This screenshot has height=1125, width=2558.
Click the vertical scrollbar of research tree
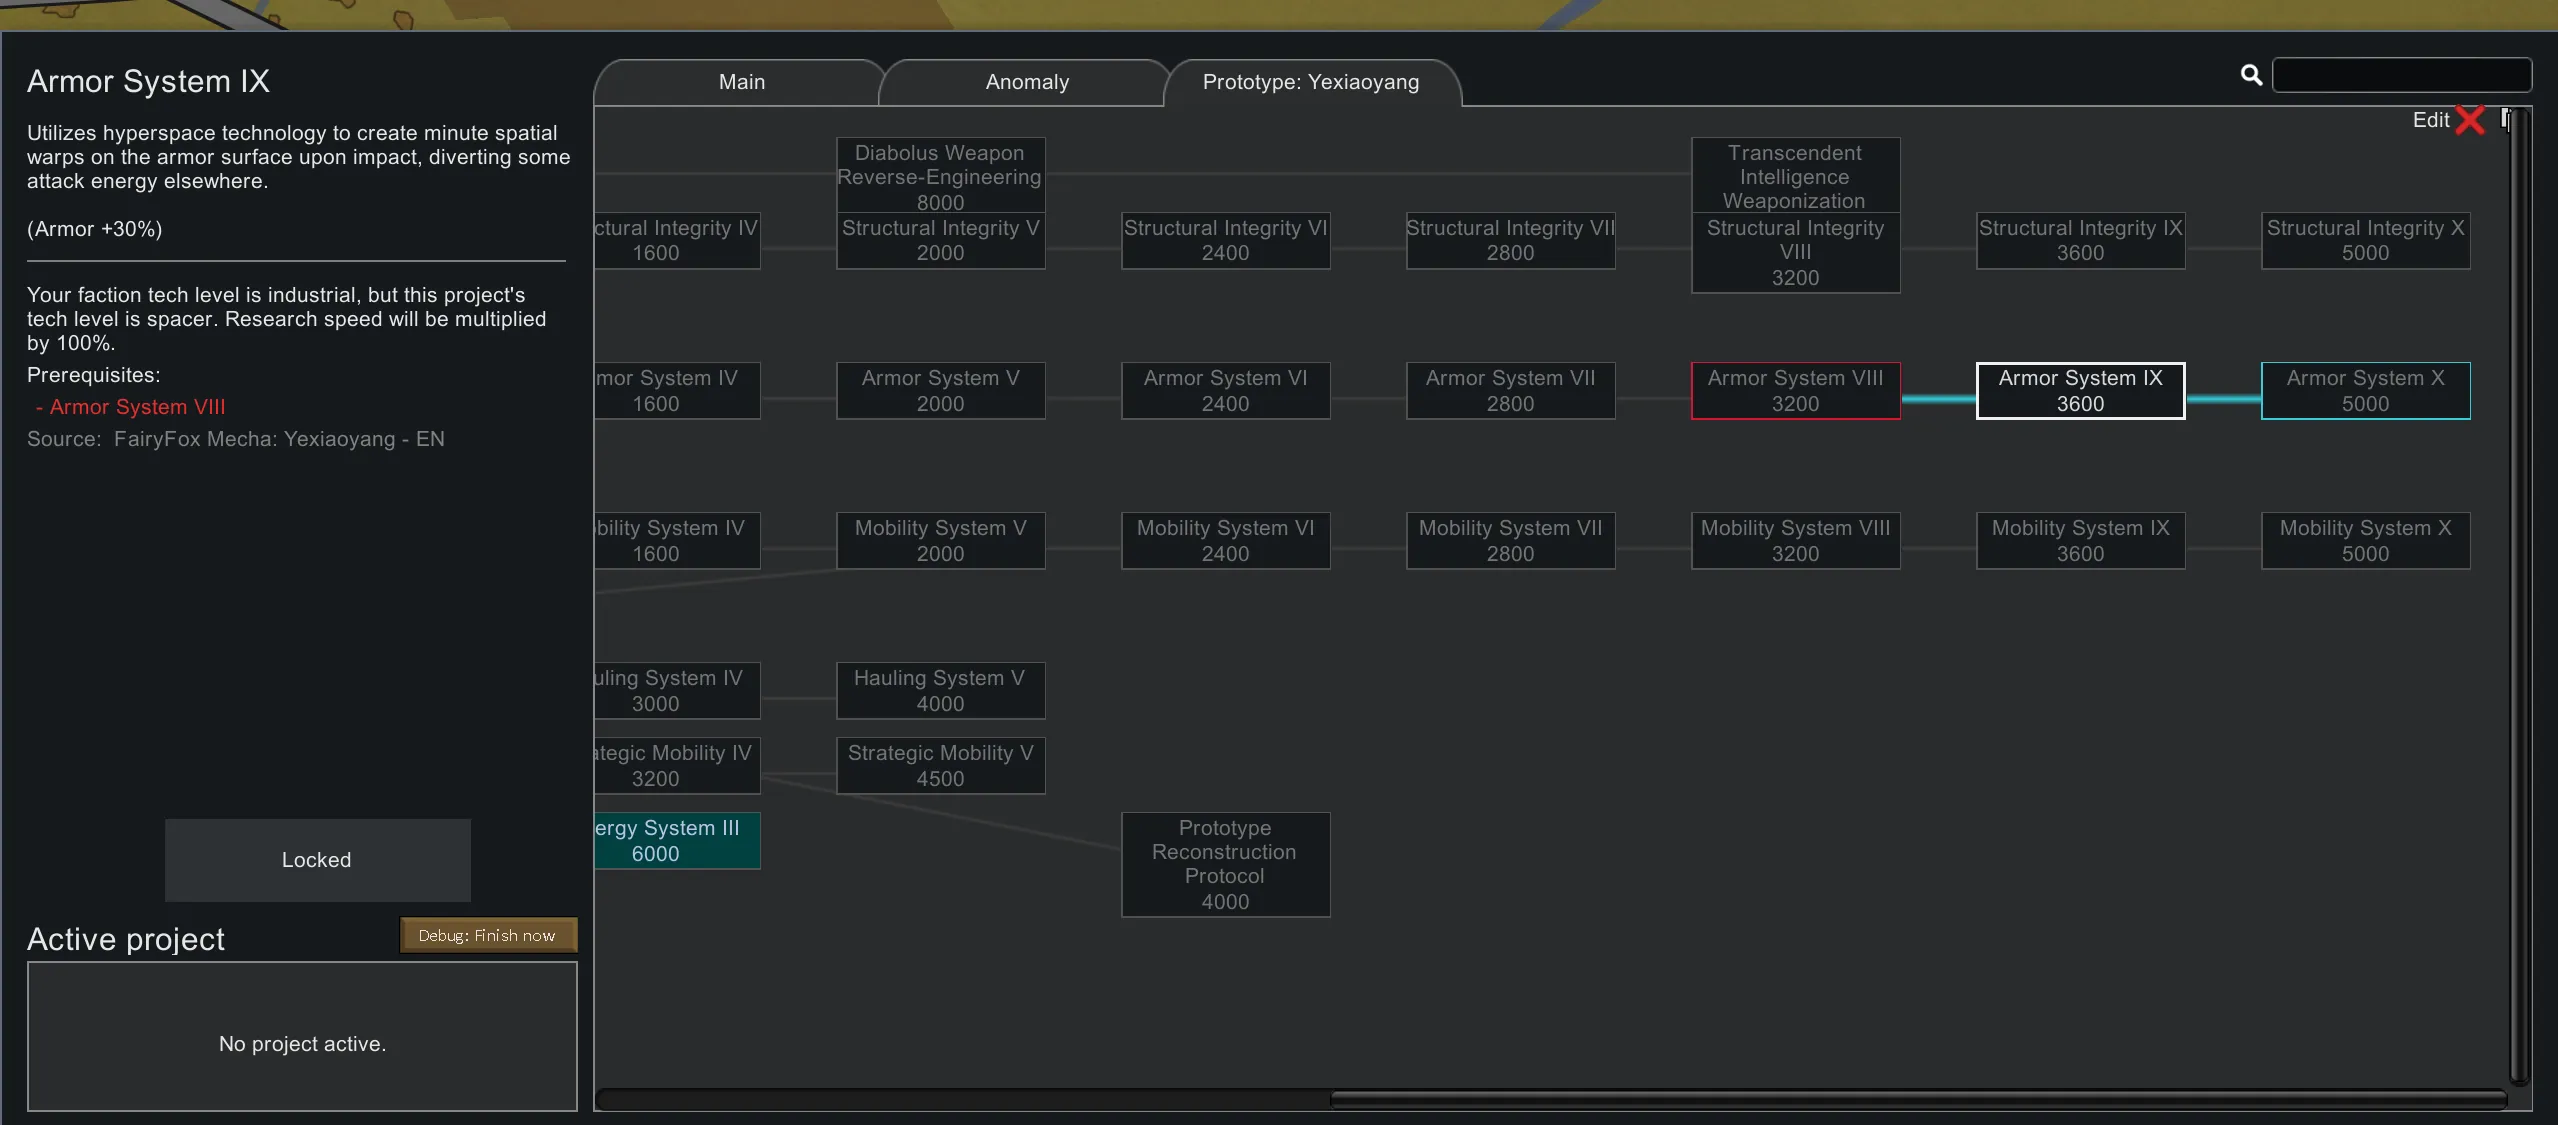[2519, 600]
